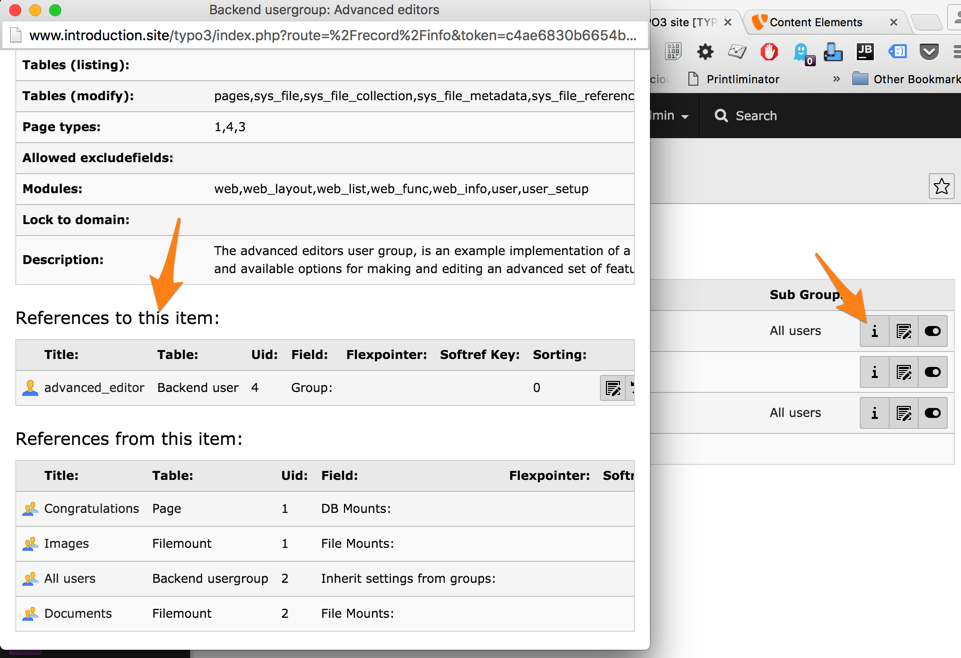Click the Page types value 1,4,3
The height and width of the screenshot is (658, 961).
coord(230,127)
